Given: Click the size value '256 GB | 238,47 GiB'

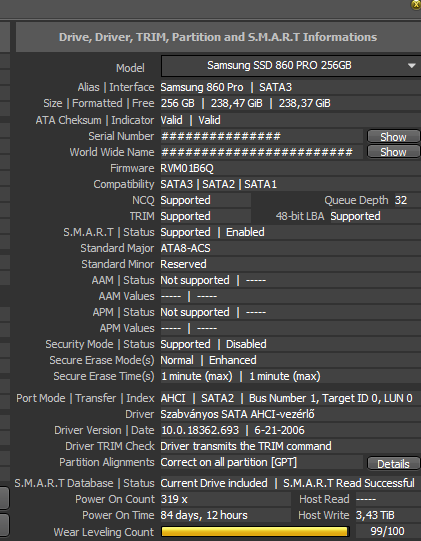Looking at the screenshot, I should coord(211,103).
